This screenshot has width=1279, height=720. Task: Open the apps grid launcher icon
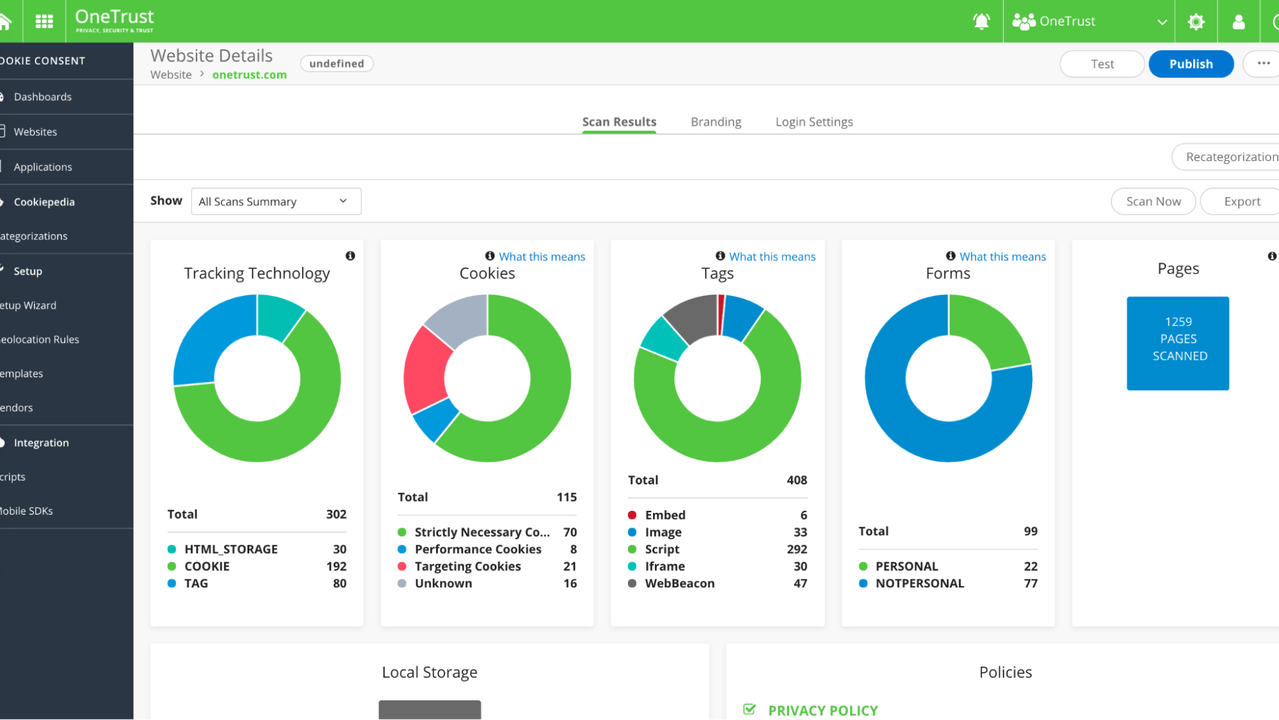tap(44, 21)
